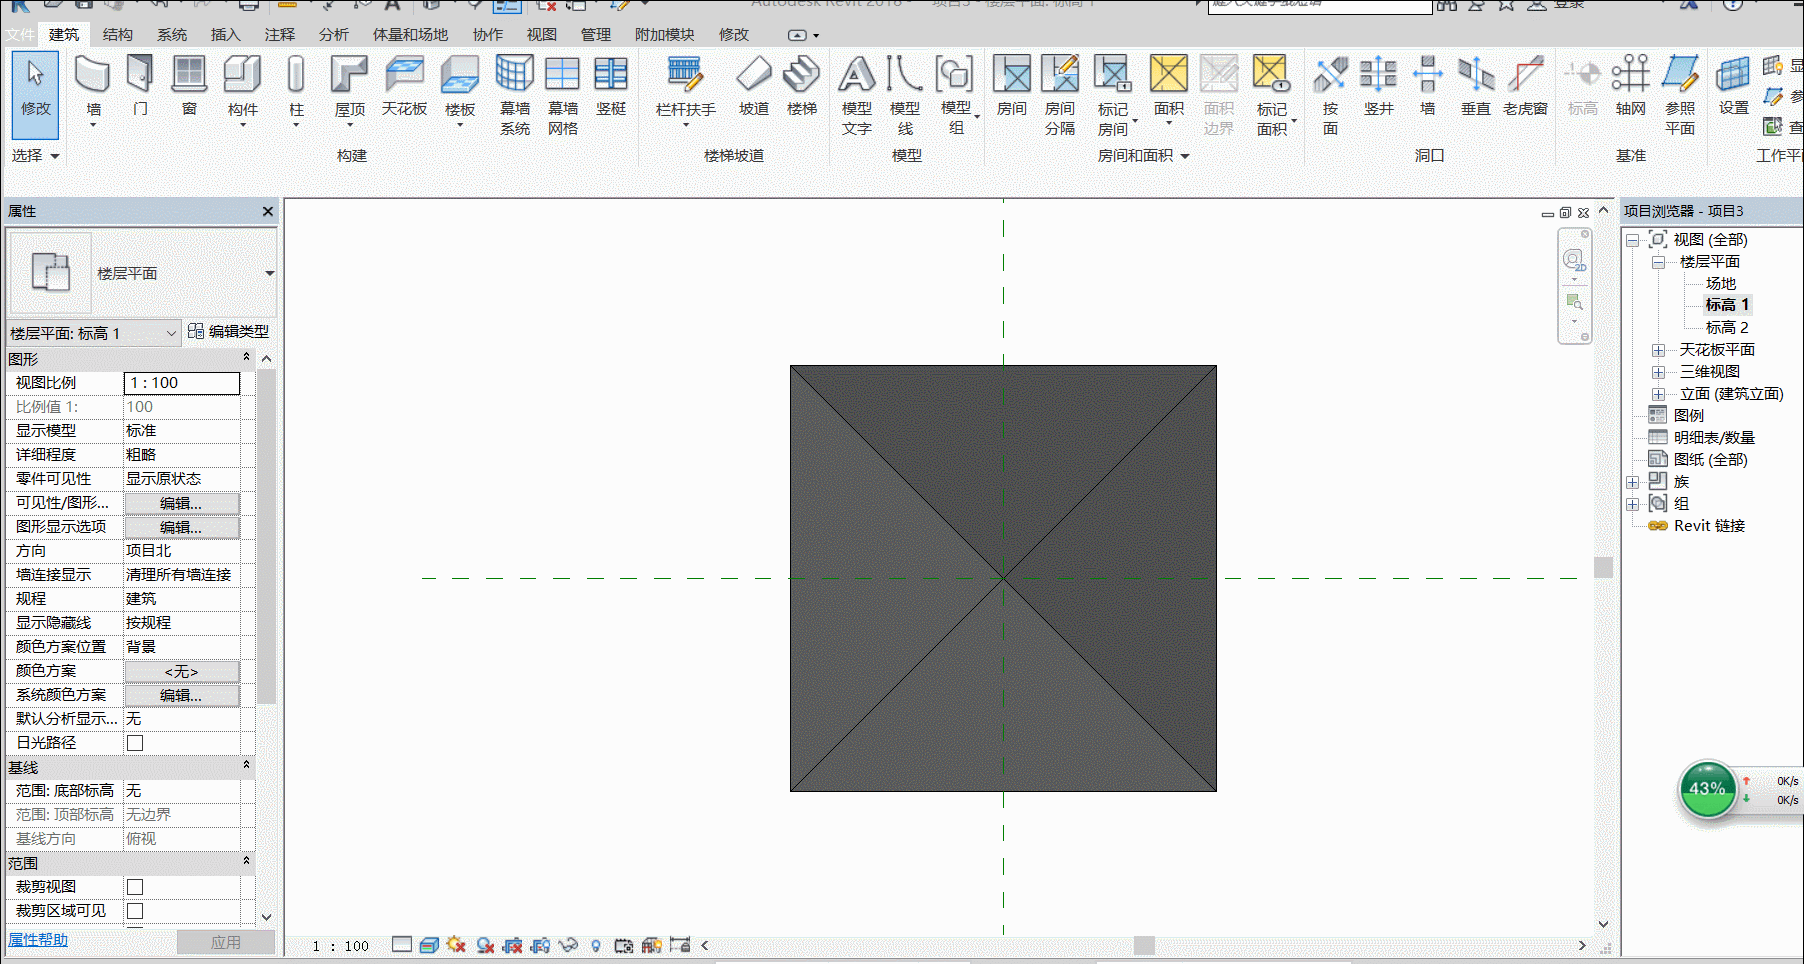
Task: Expand the 三维视图 tree node
Action: [x=1658, y=372]
